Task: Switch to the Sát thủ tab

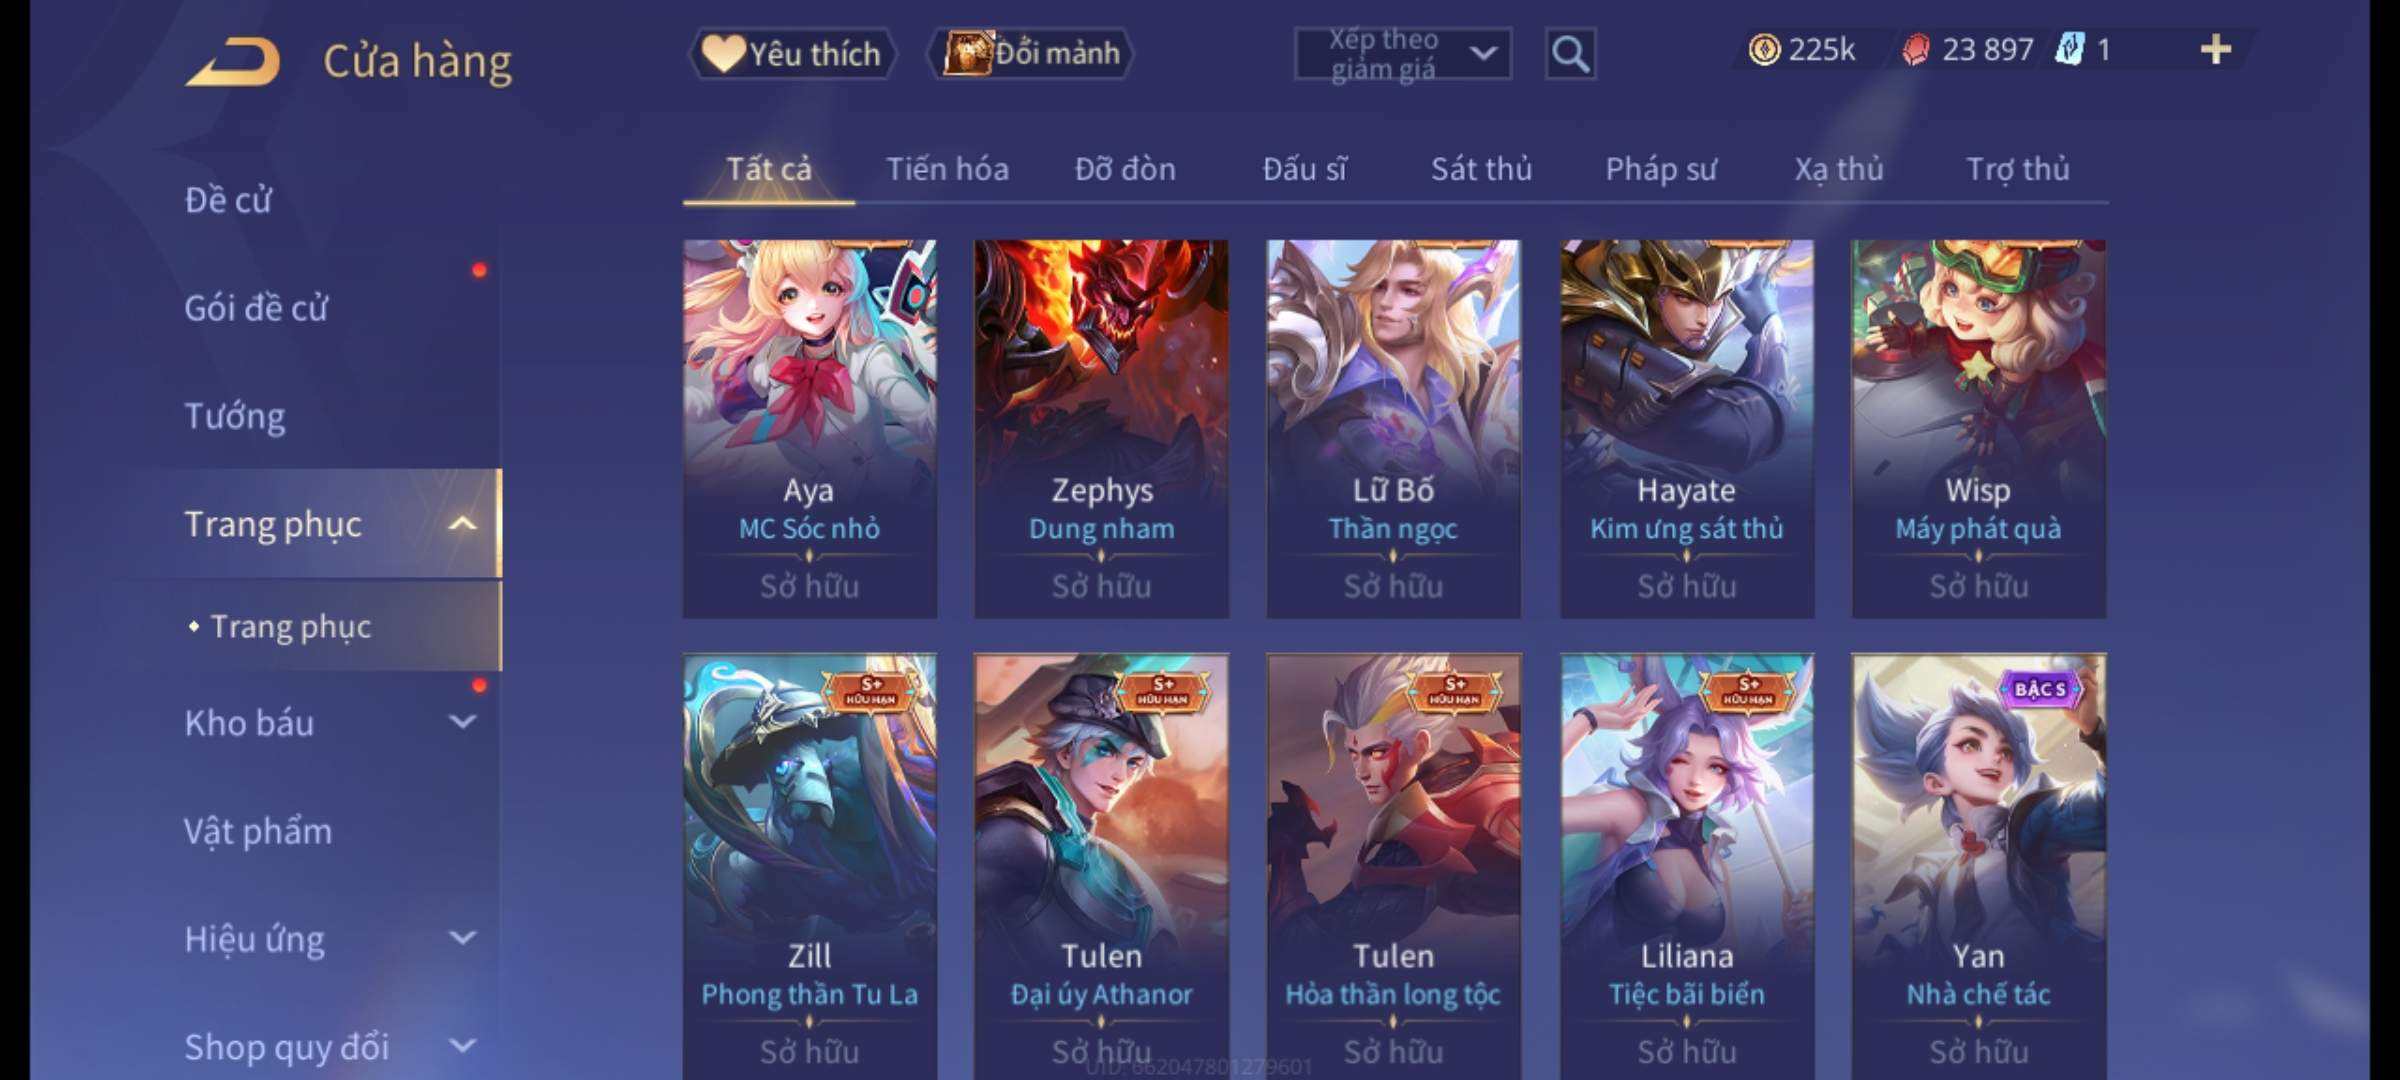Action: pos(1481,169)
